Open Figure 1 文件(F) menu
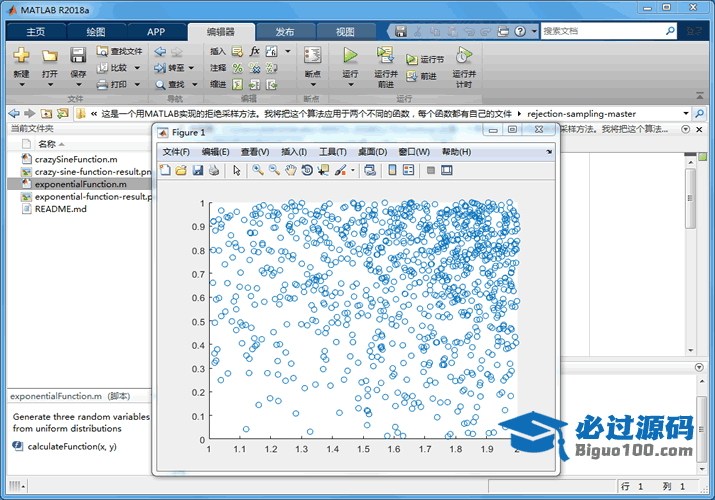This screenshot has height=500, width=715. tap(176, 152)
